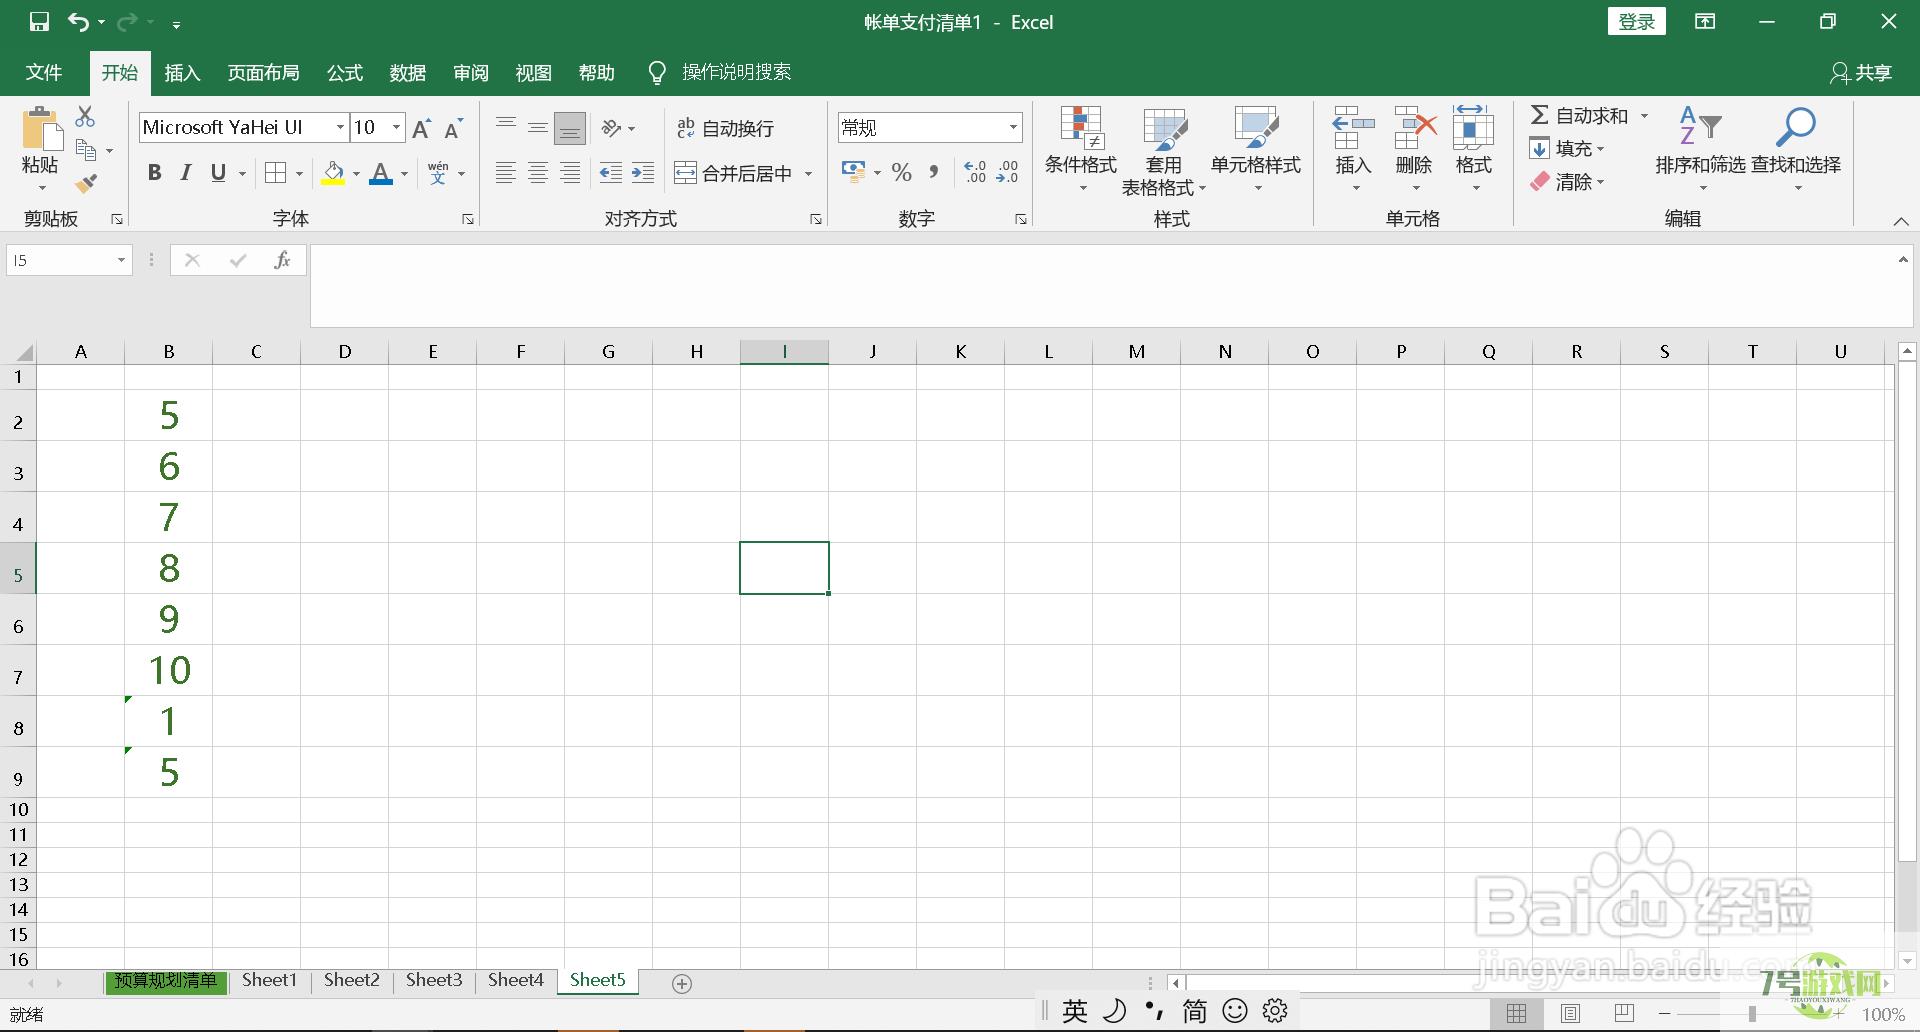Click 自动求和 AutoSum
Image resolution: width=1920 pixels, height=1032 pixels.
(x=1579, y=116)
